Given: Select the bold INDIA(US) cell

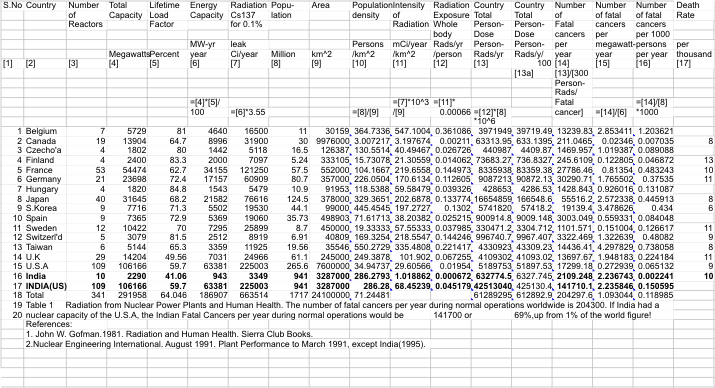Looking at the screenshot, I should [45, 286].
